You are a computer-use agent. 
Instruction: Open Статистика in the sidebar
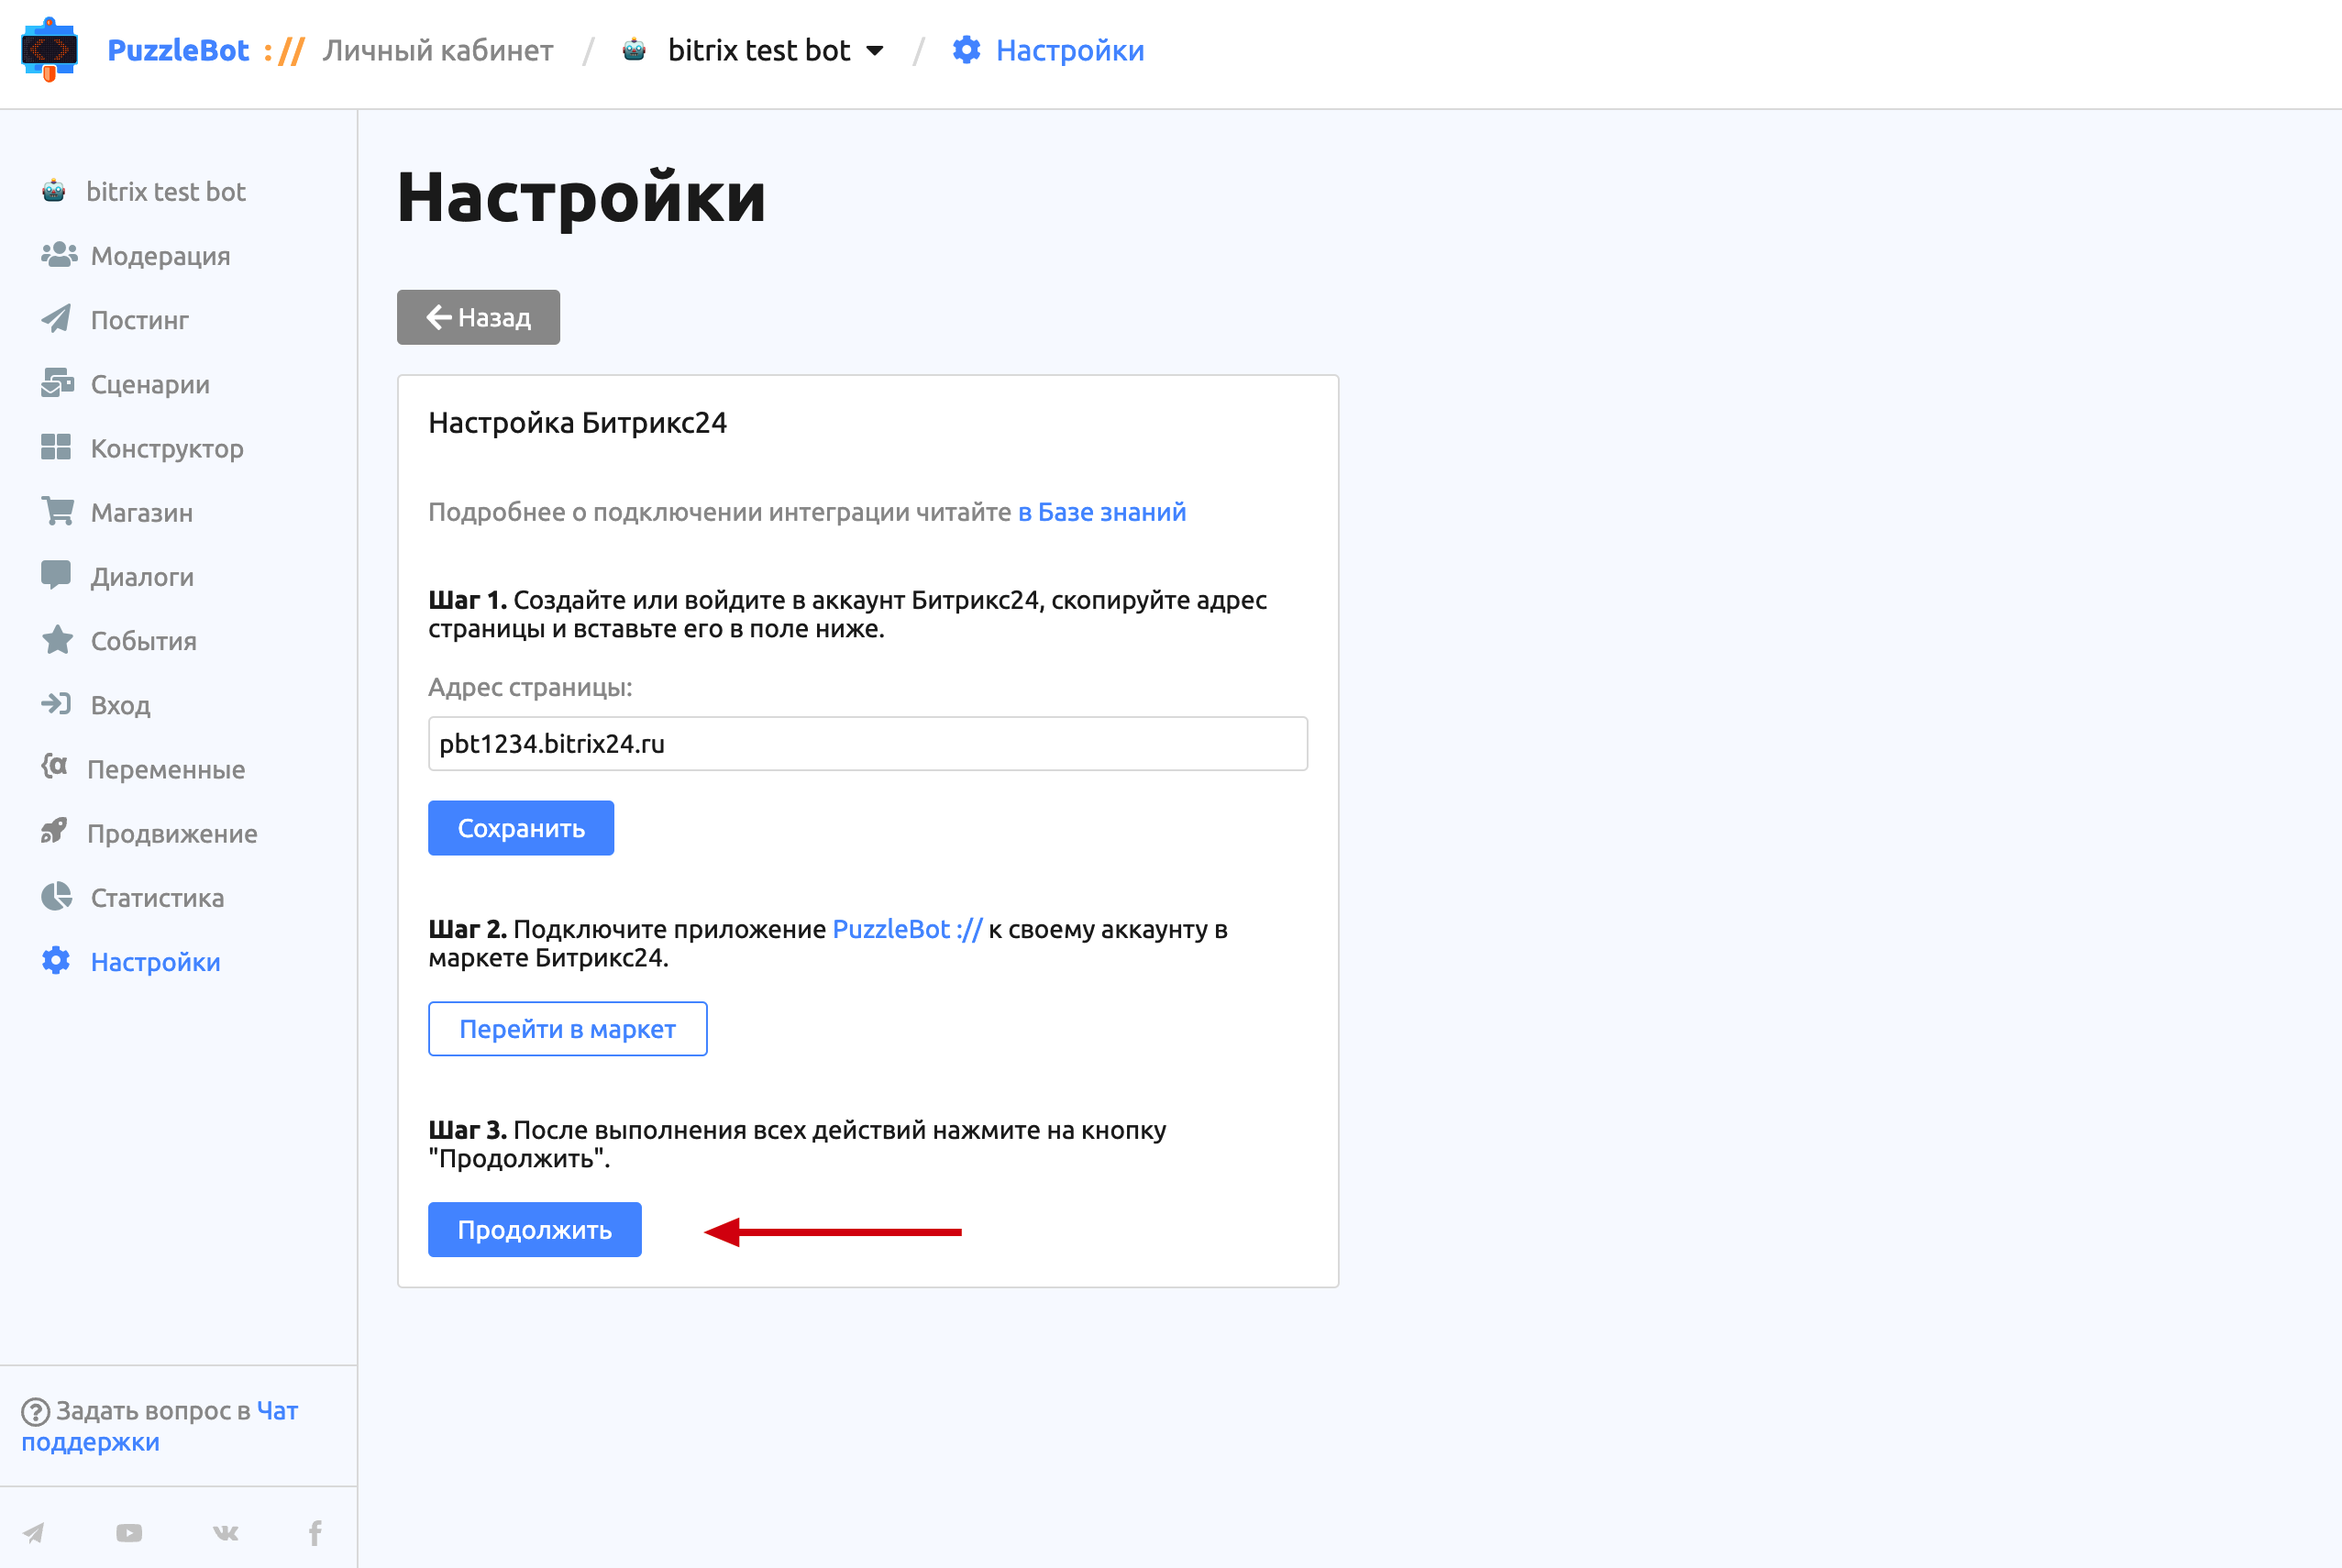[157, 897]
